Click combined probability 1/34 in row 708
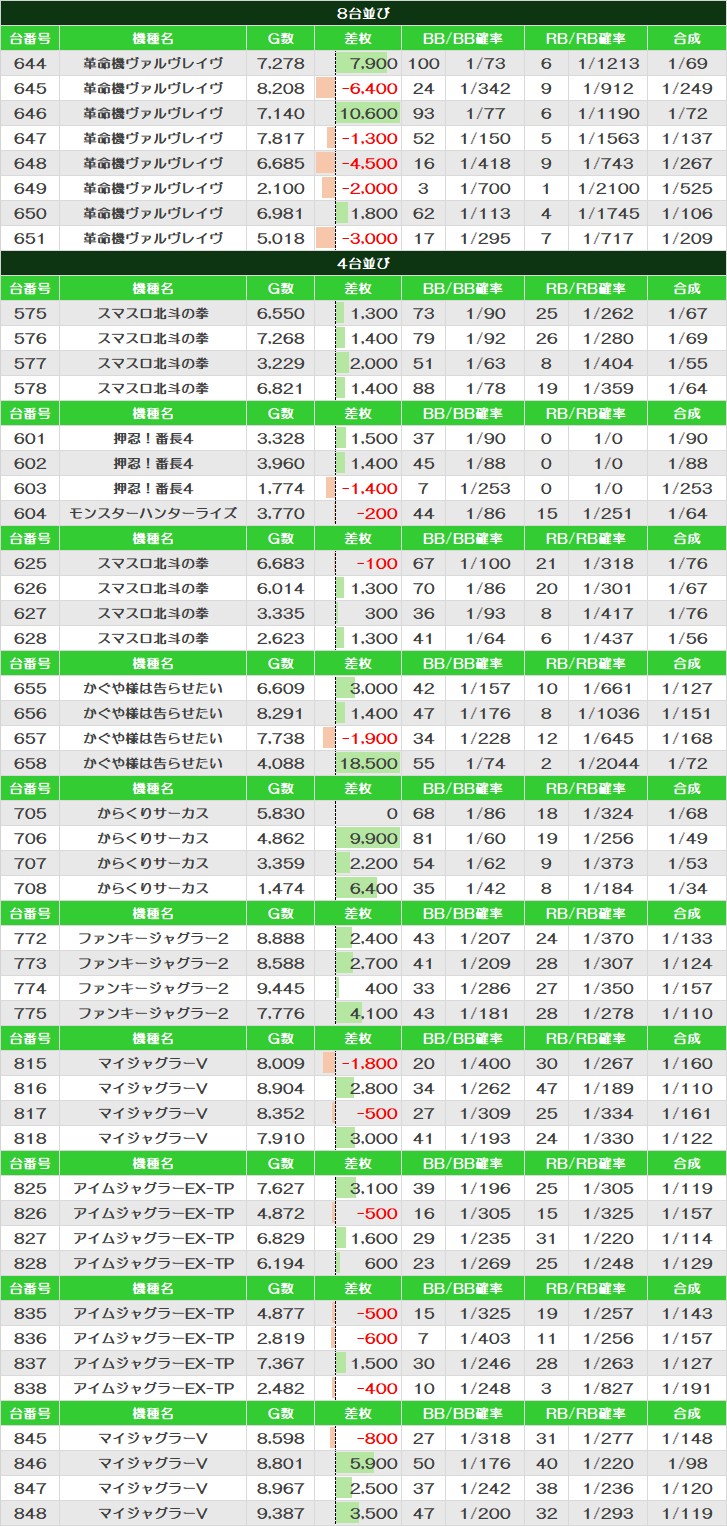727x1526 pixels. pyautogui.click(x=687, y=888)
